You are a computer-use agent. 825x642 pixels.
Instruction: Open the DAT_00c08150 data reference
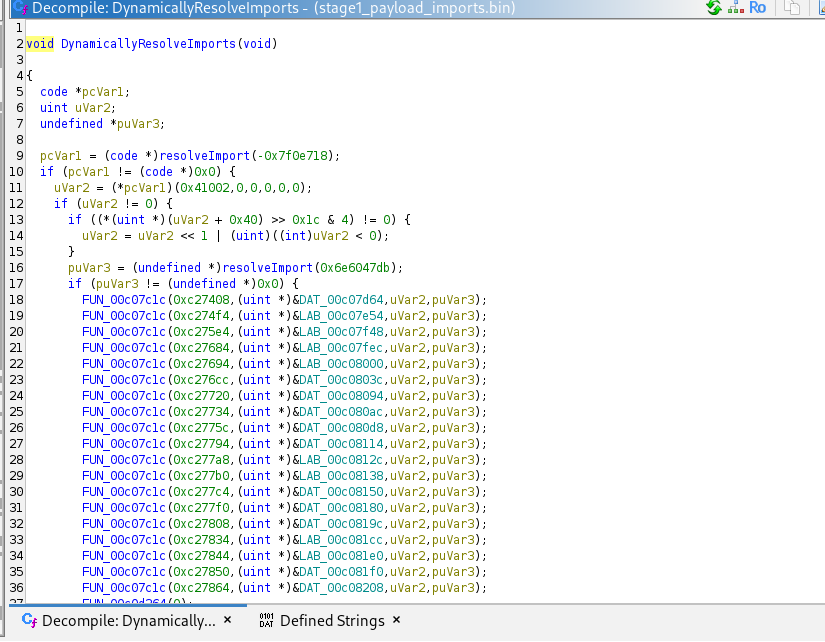341,491
